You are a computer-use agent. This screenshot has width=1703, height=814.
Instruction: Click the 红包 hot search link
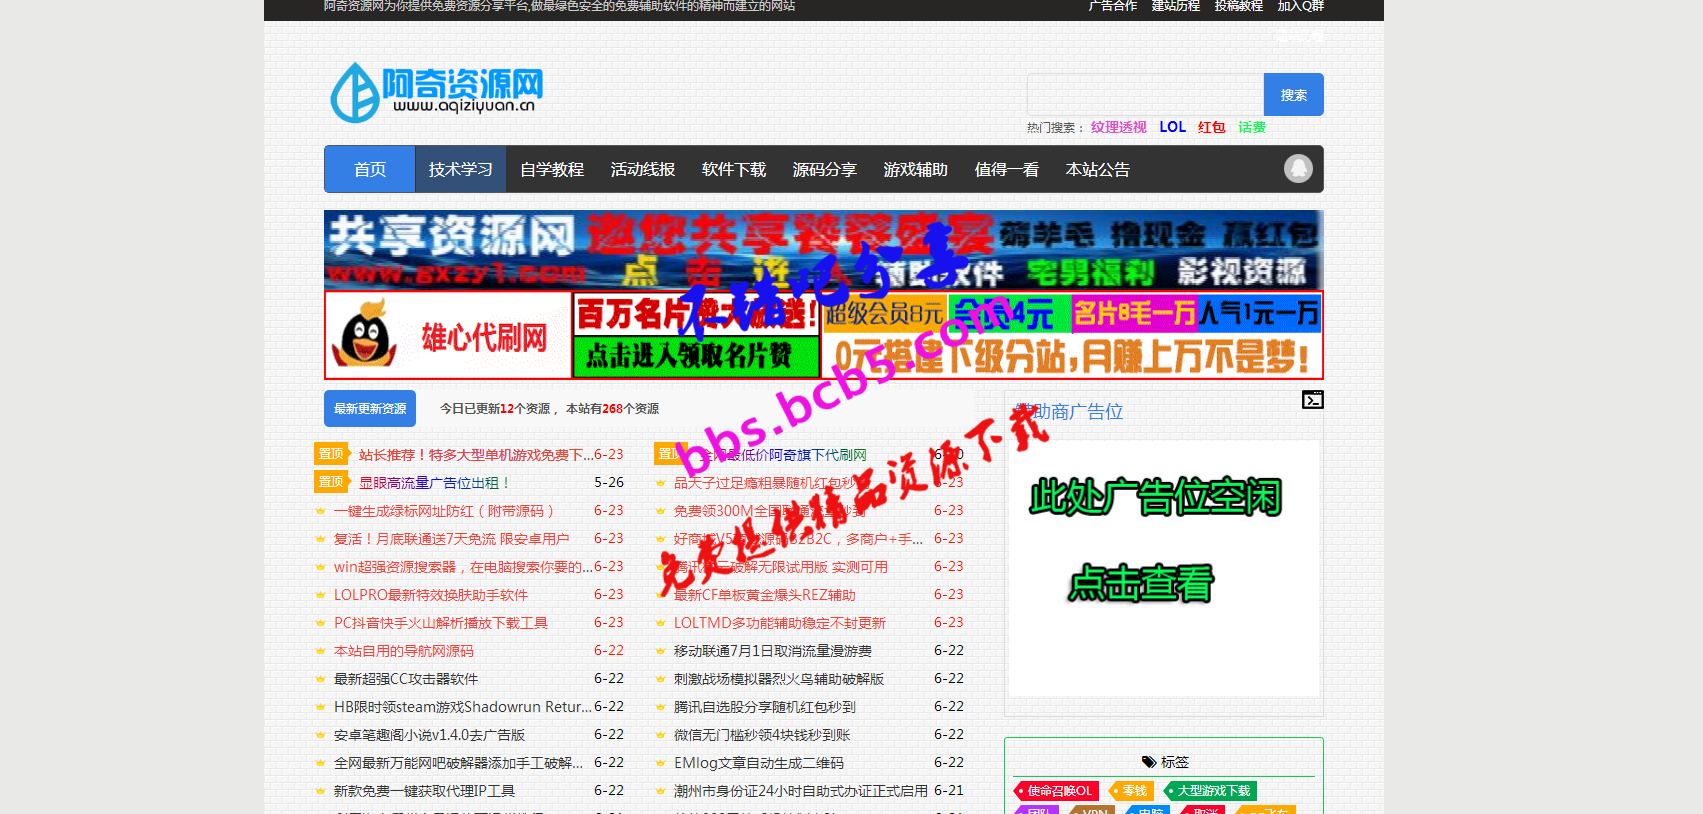pos(1211,127)
